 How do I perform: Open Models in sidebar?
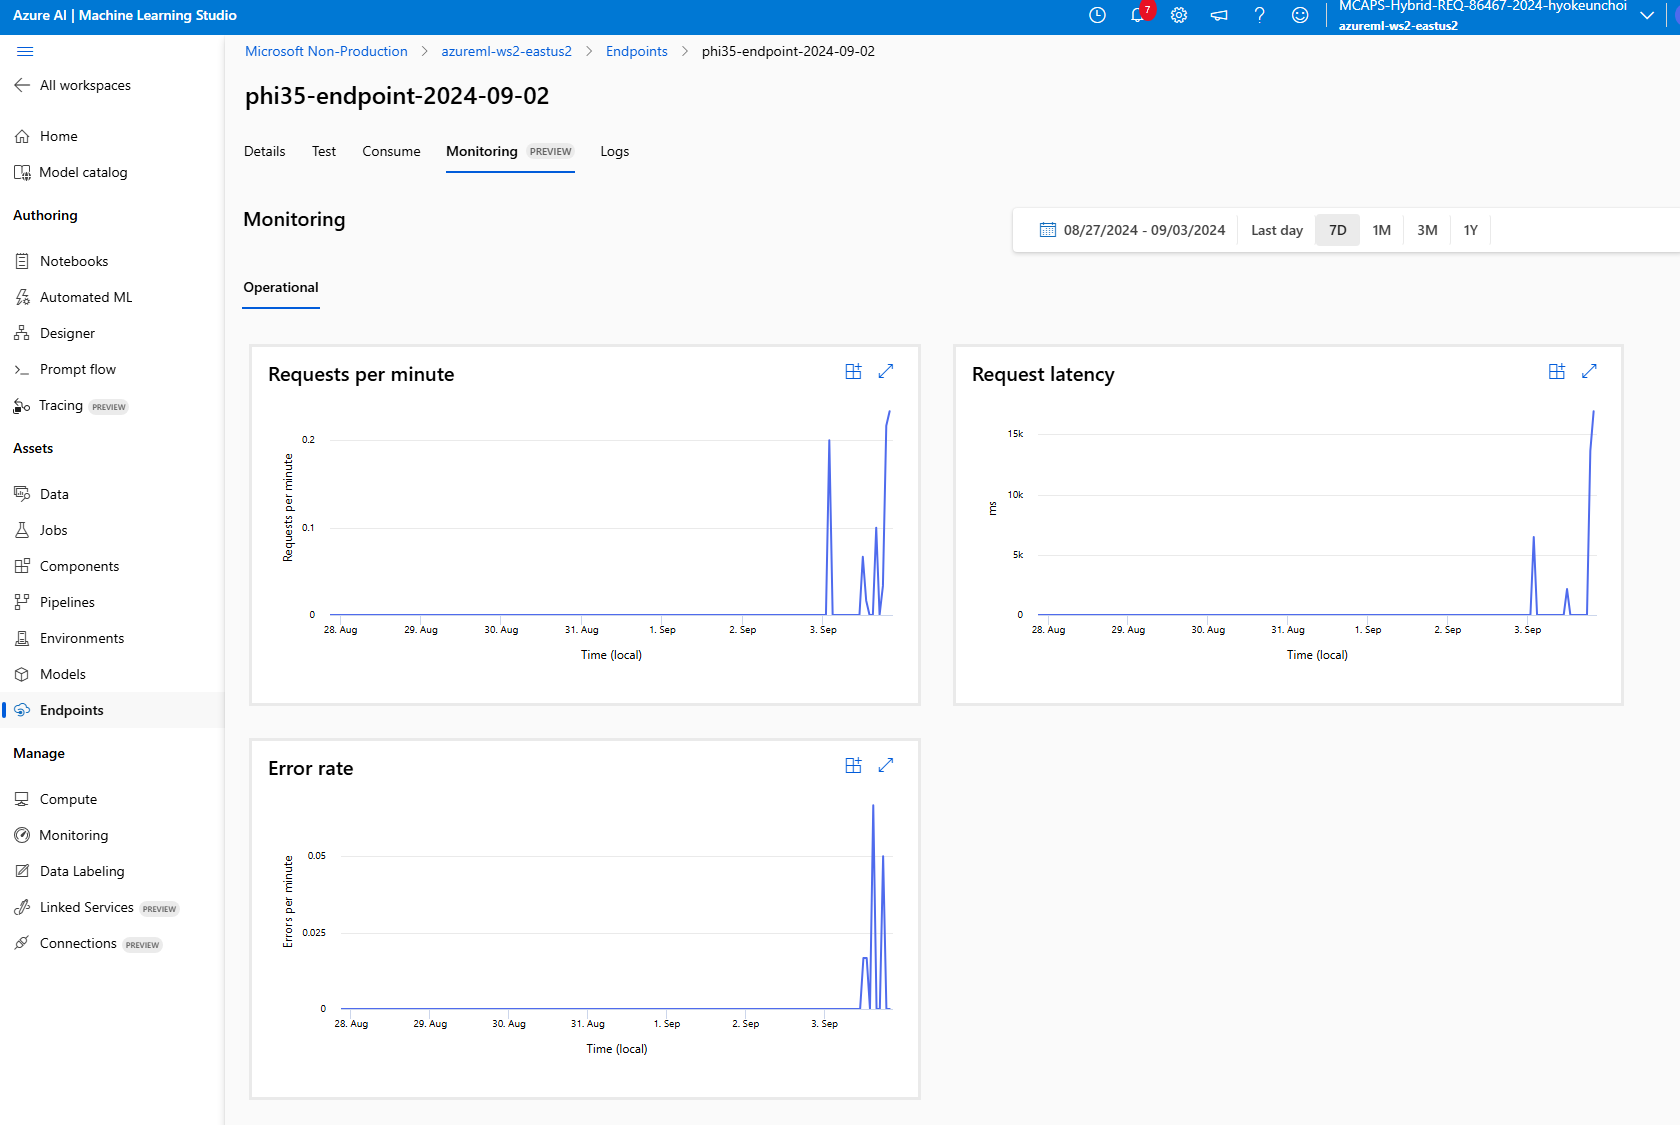click(50, 674)
